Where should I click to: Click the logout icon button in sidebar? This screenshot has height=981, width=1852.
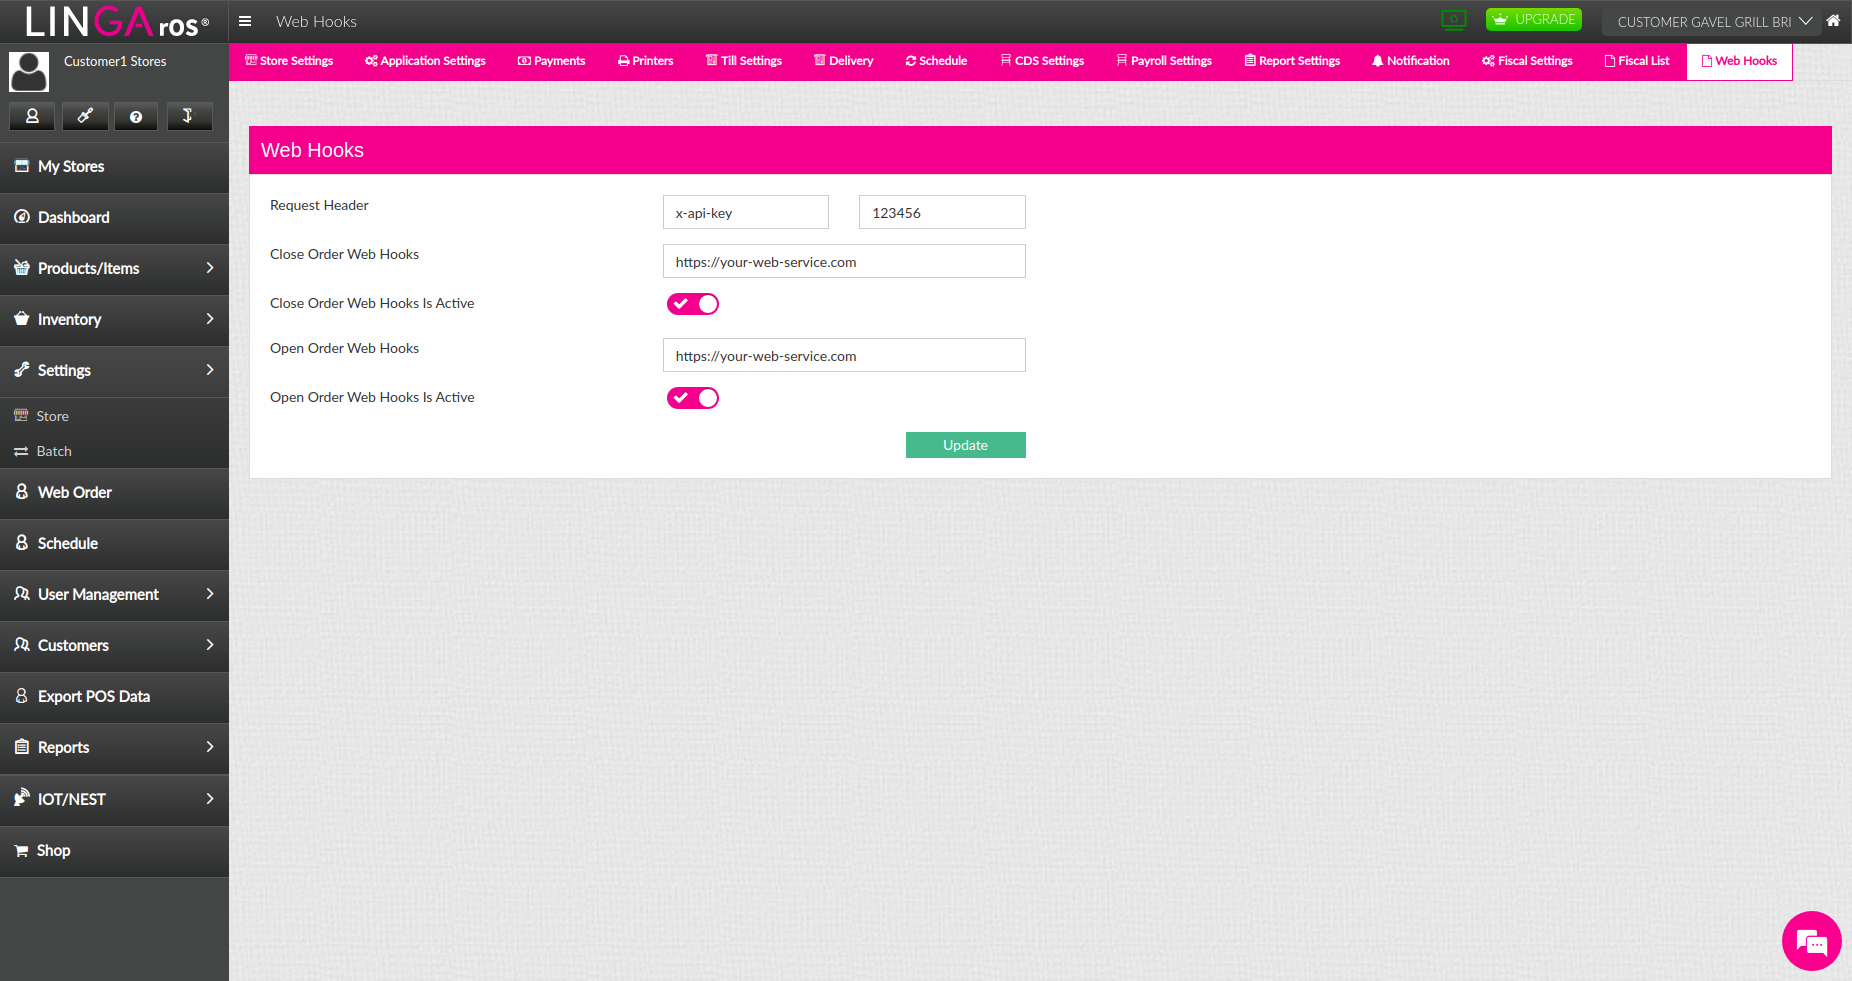click(188, 117)
